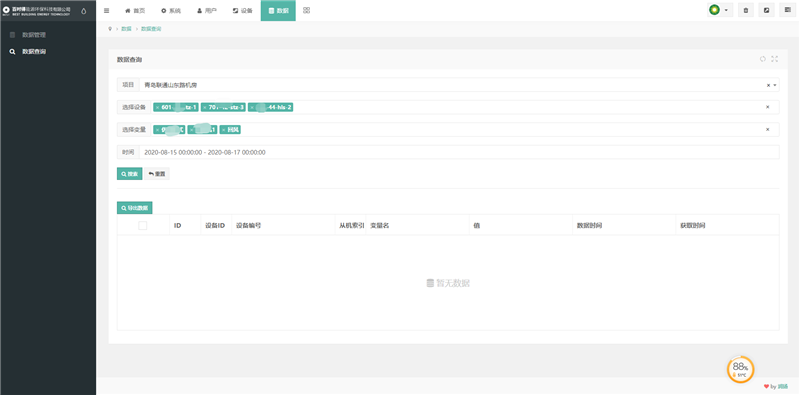
Task: Remove the middle variable tag
Action: (x=191, y=130)
